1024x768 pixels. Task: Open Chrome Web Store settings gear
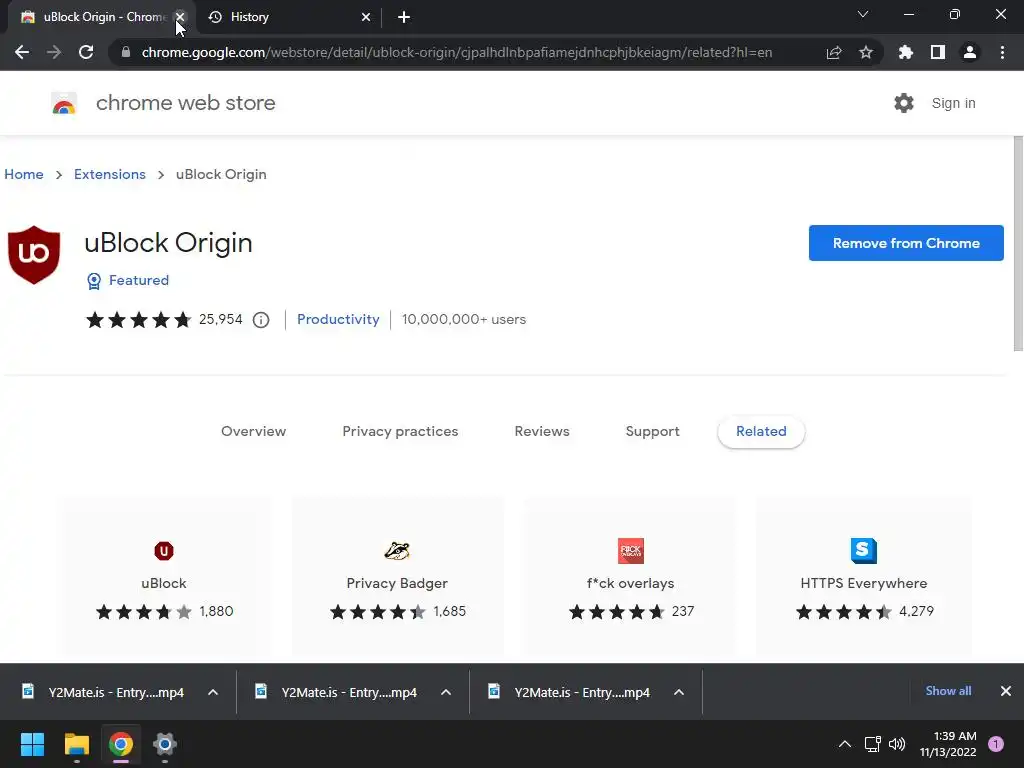point(904,103)
